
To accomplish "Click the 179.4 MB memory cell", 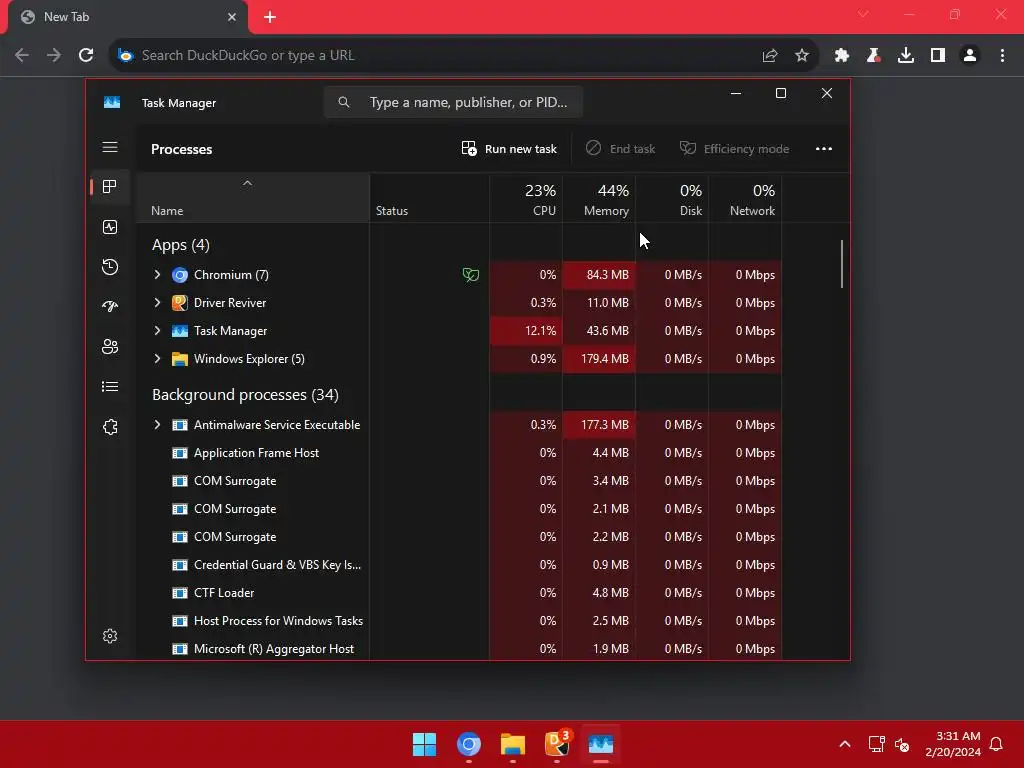I will coord(600,359).
